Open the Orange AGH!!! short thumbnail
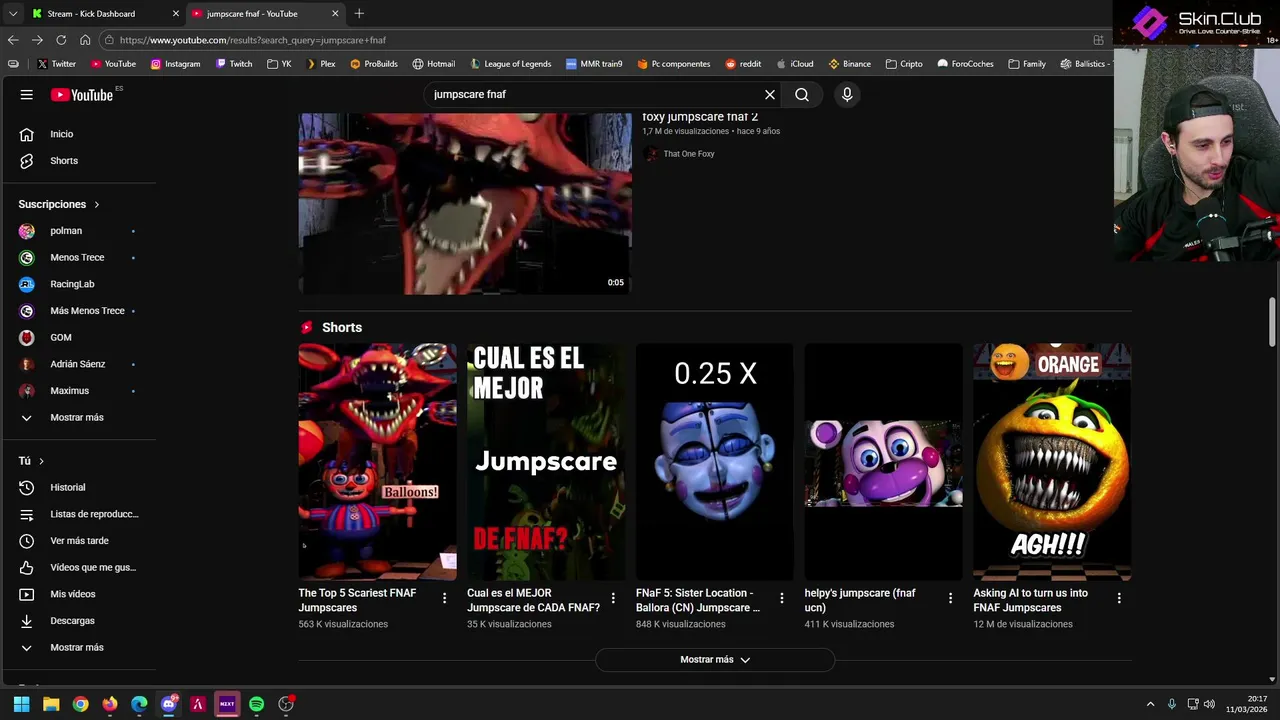This screenshot has height=720, width=1280. (1052, 462)
